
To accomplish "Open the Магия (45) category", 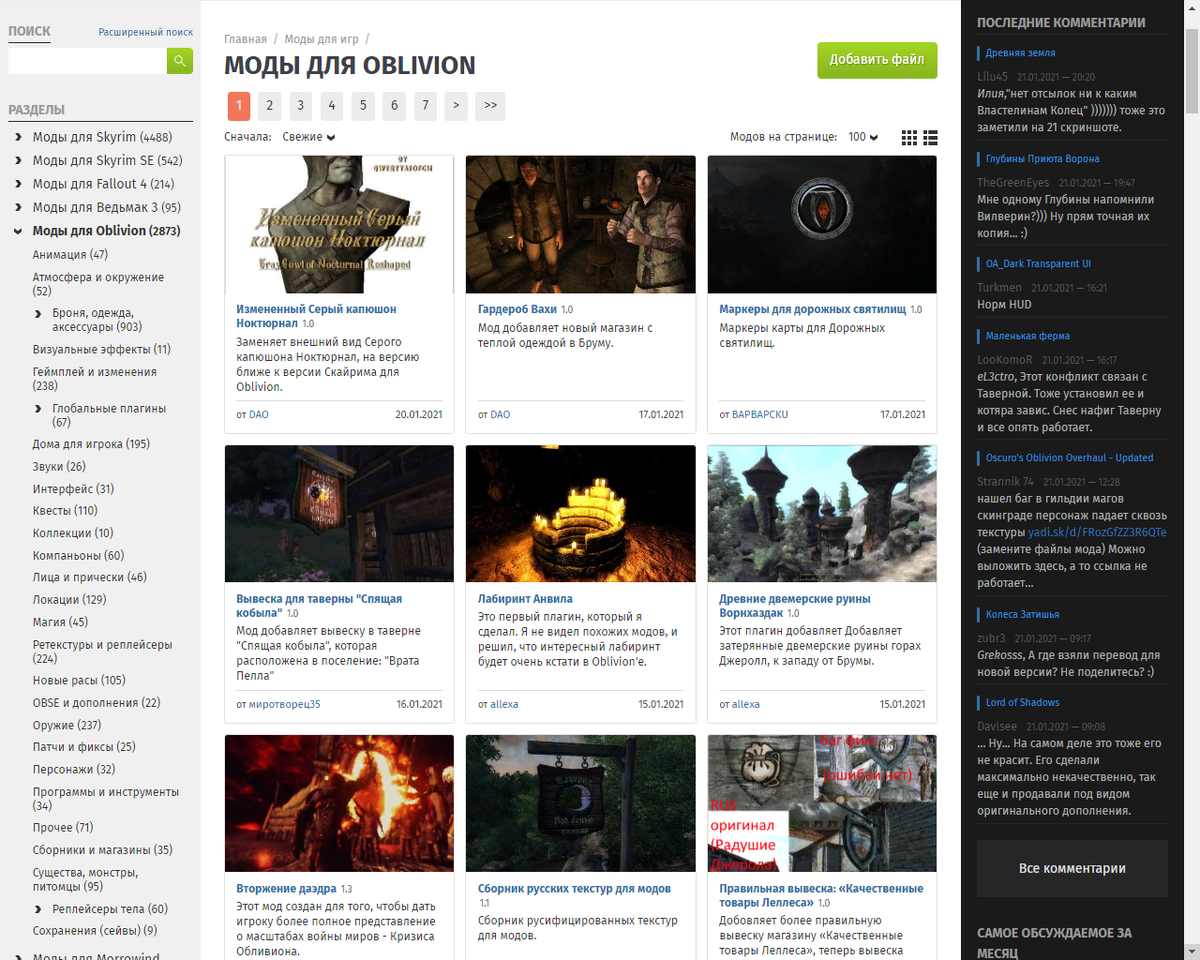I will [60, 622].
